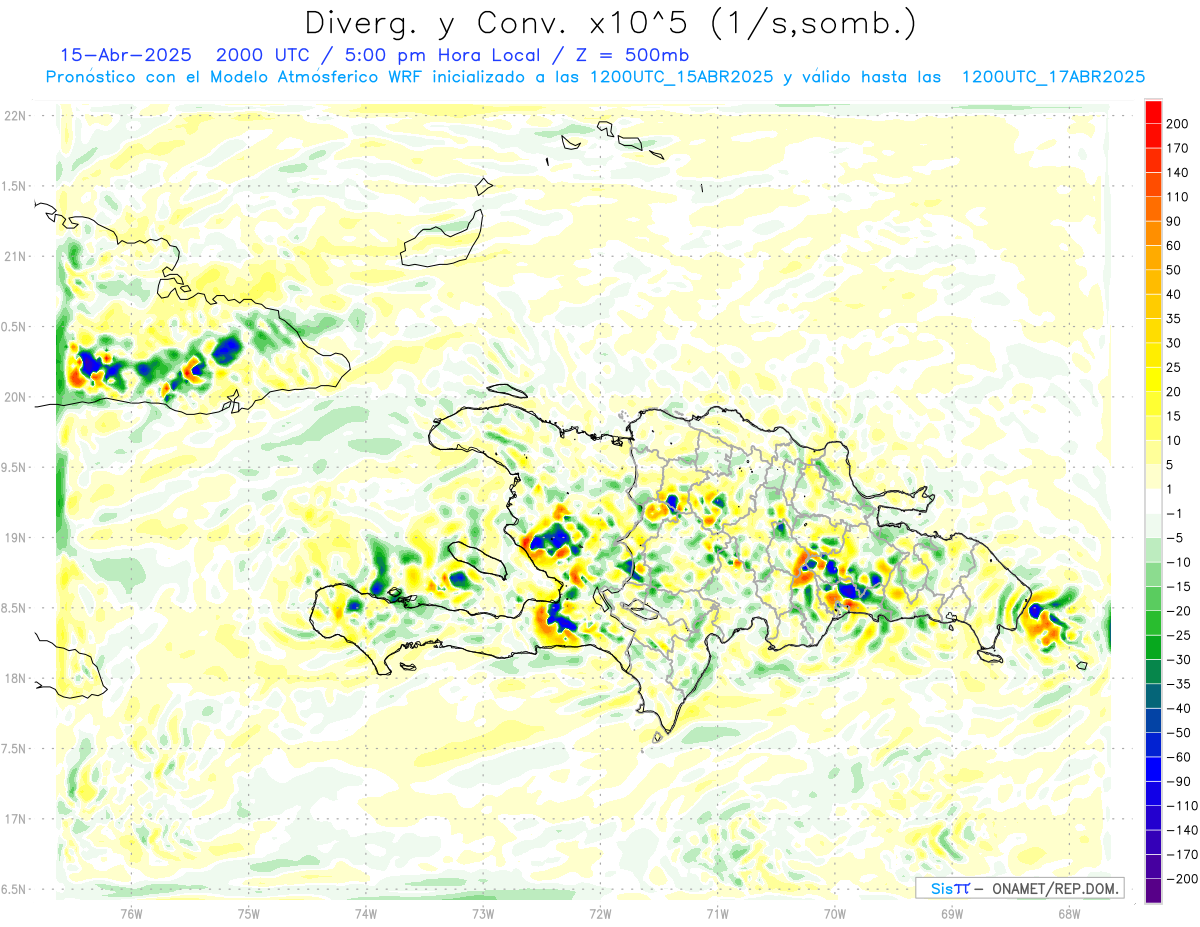1200x927 pixels.
Task: Click the '110' colorbar label
Action: point(1177,197)
